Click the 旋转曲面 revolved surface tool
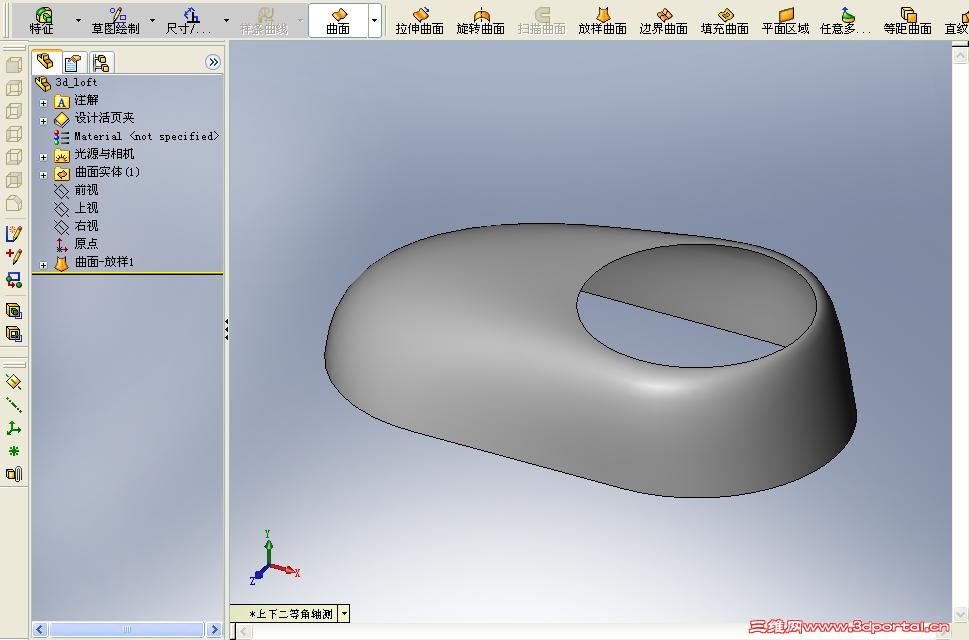Image resolution: width=969 pixels, height=640 pixels. [x=481, y=20]
